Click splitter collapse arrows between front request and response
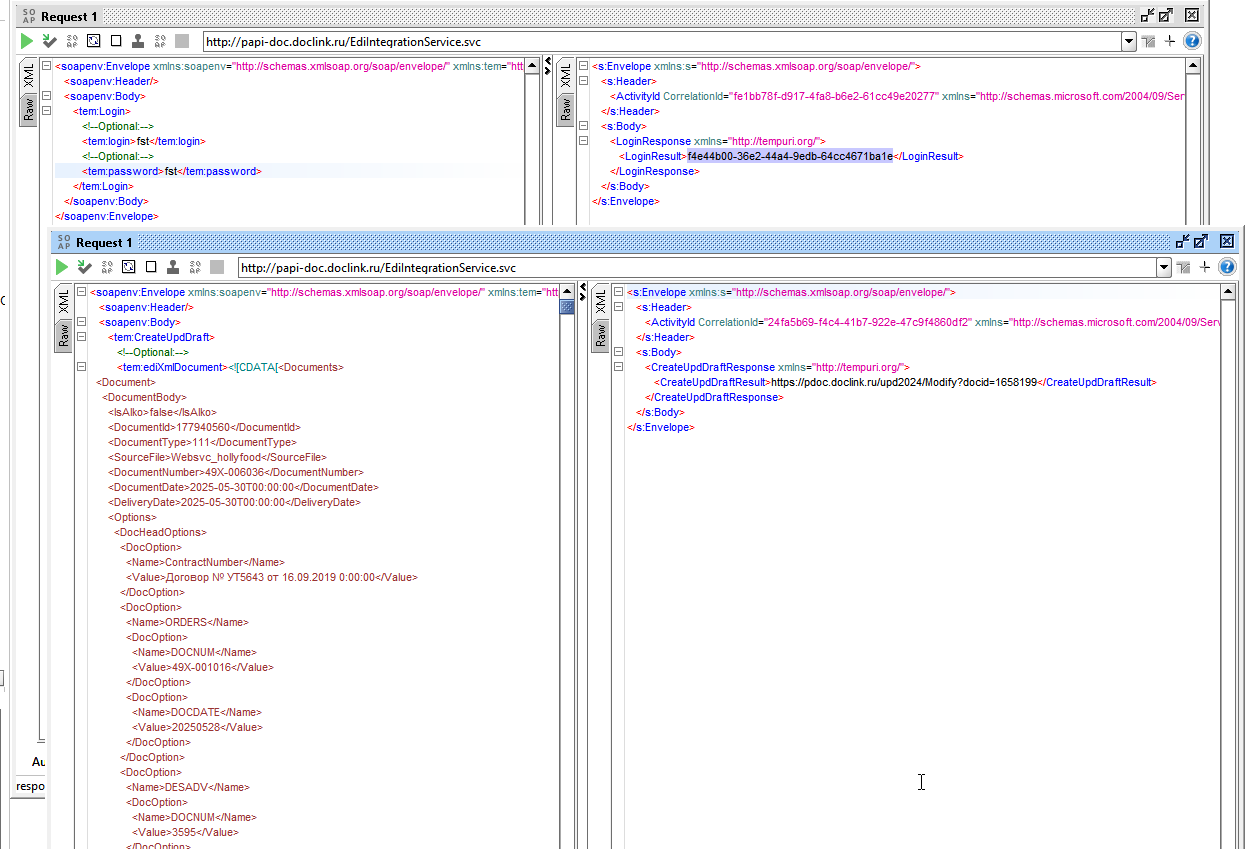This screenshot has width=1257, height=849. (x=583, y=291)
